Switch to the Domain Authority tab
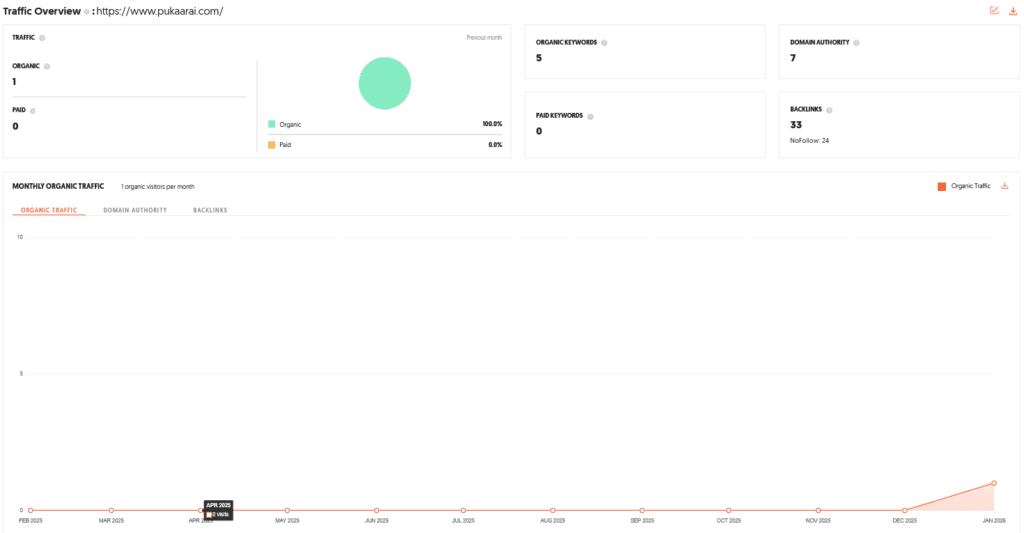The width and height of the screenshot is (1024, 533). pos(135,210)
